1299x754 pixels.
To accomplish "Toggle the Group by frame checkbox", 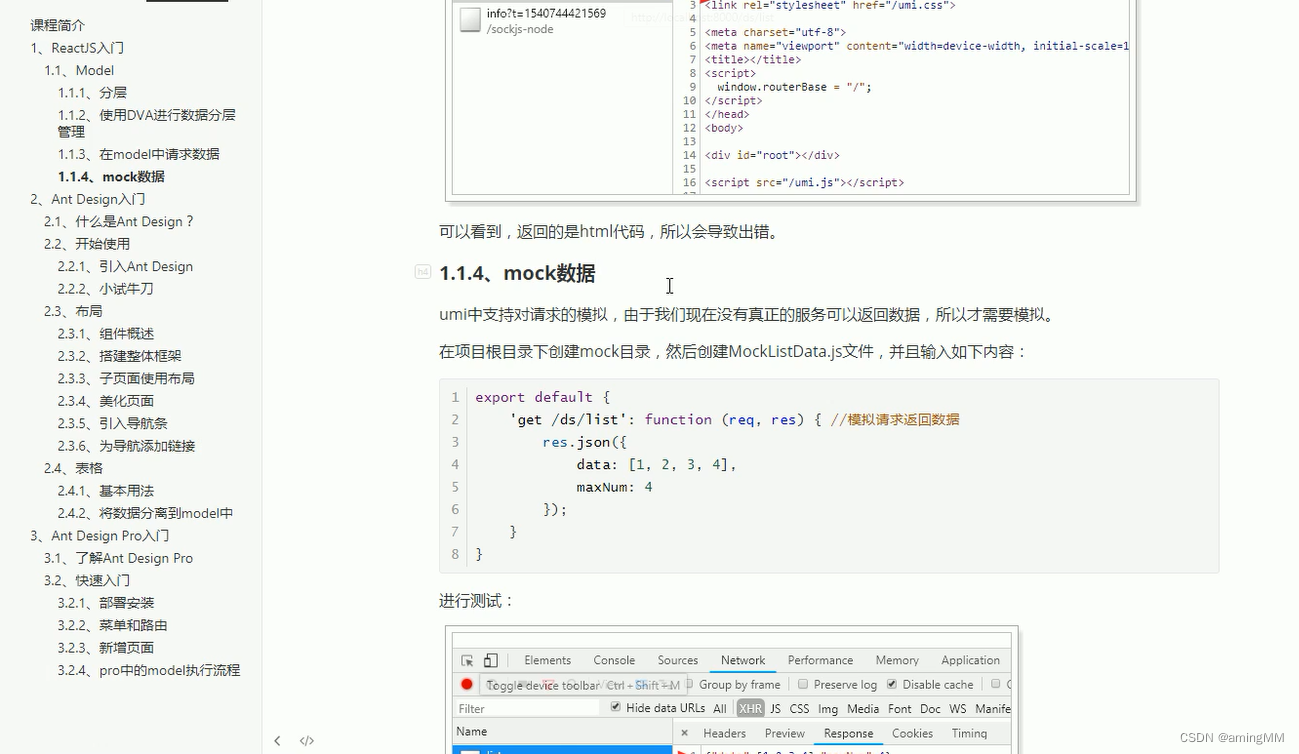I will point(688,684).
